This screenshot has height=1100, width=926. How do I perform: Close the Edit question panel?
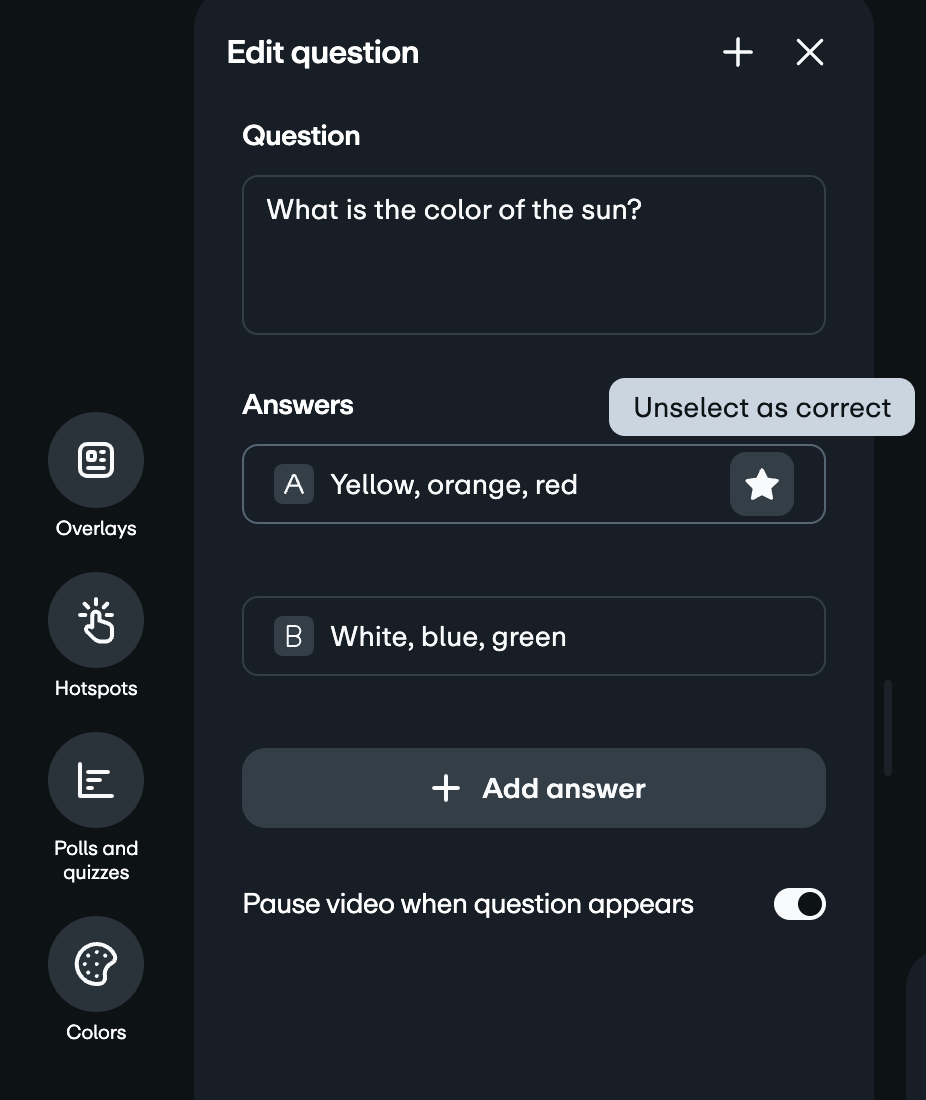(x=809, y=52)
